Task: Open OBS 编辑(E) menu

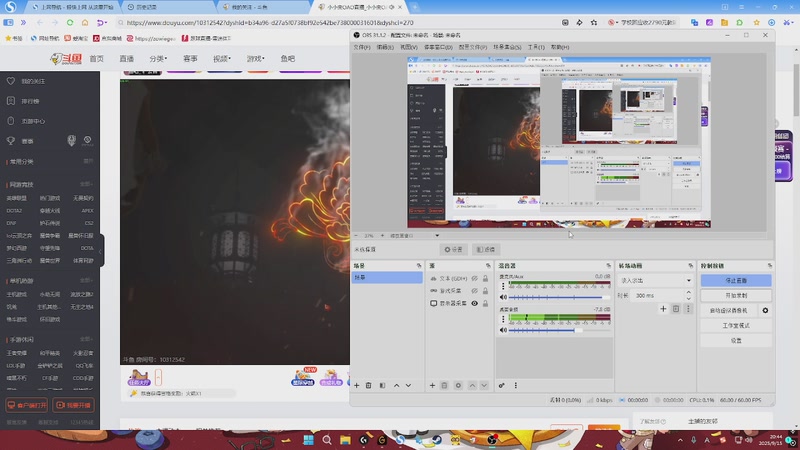Action: click(x=385, y=47)
